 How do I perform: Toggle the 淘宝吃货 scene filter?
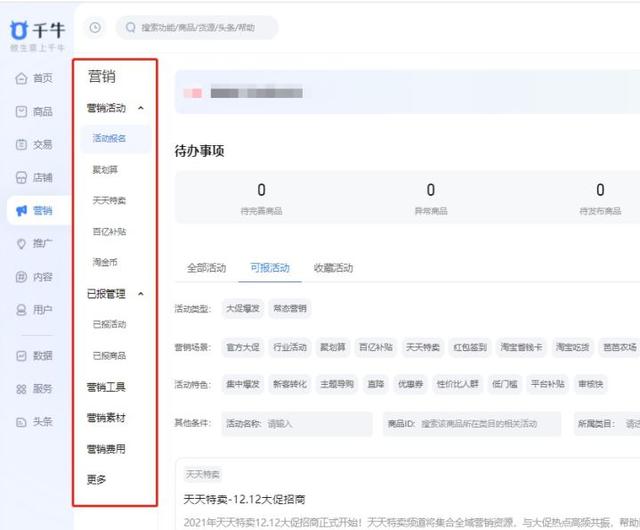point(572,347)
